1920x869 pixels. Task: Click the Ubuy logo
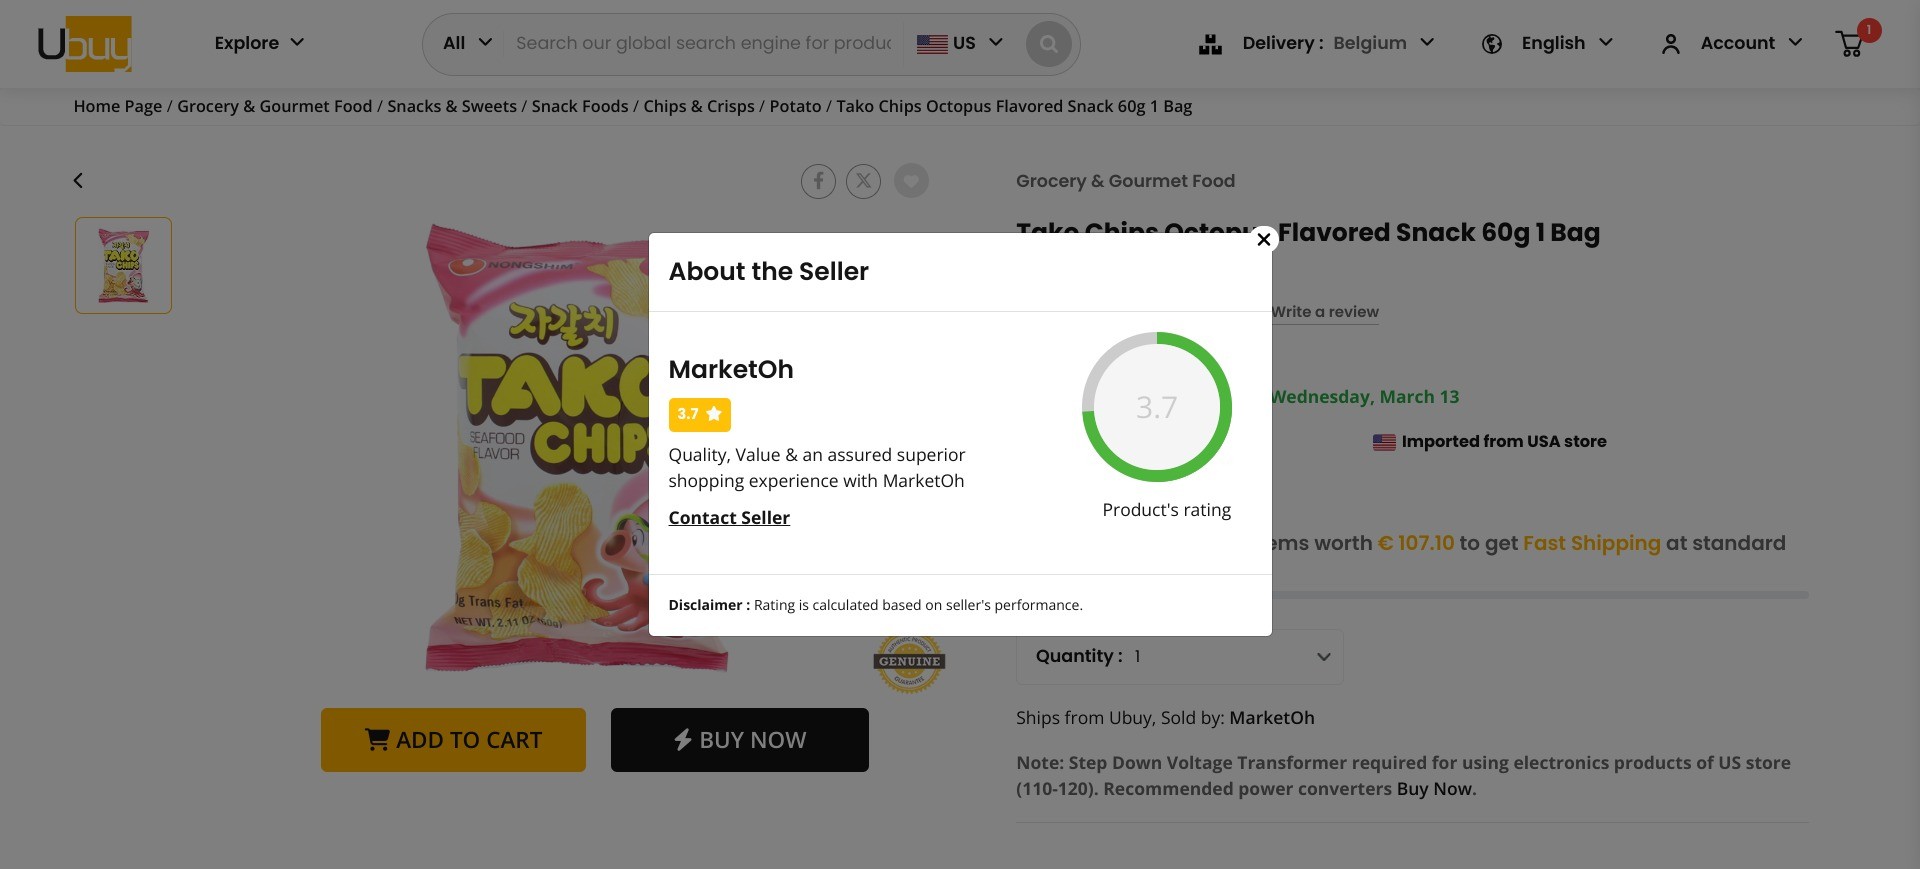[85, 44]
